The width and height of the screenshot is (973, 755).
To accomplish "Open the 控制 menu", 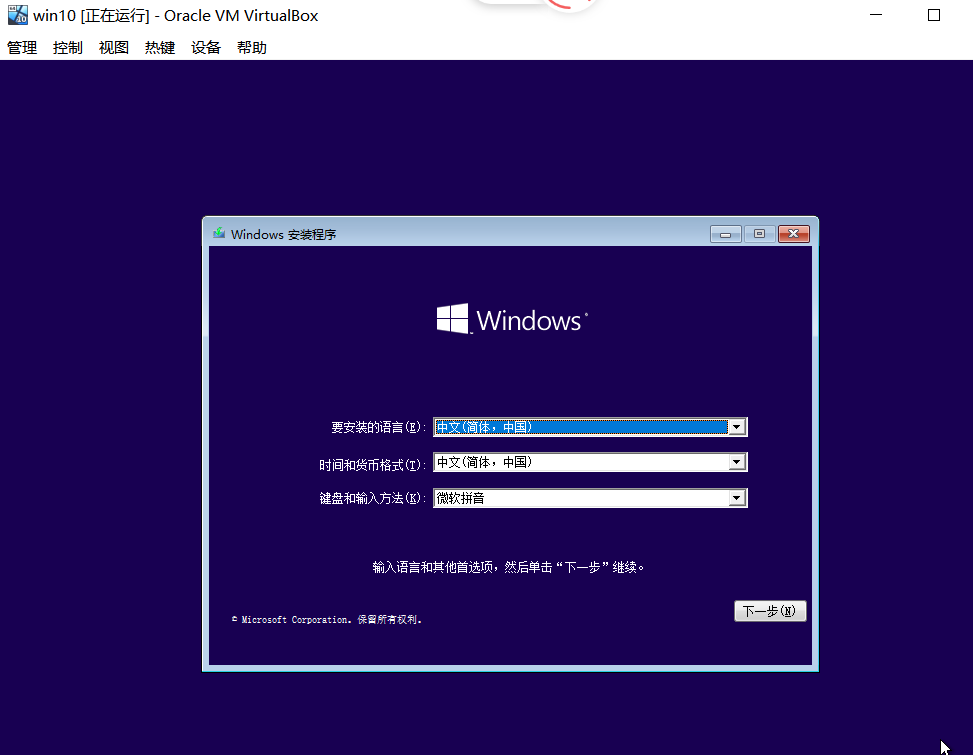I will 68,48.
